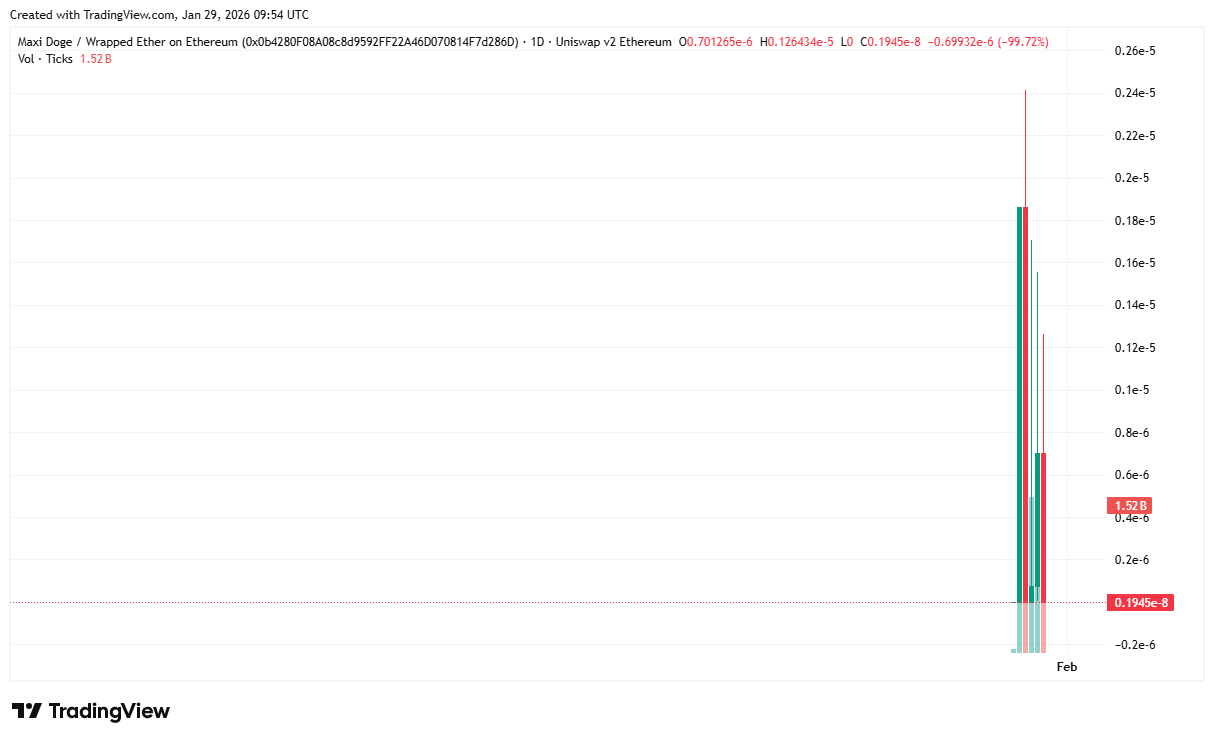1214x741 pixels.
Task: Click the 0.26e-5 price axis label
Action: (1136, 51)
